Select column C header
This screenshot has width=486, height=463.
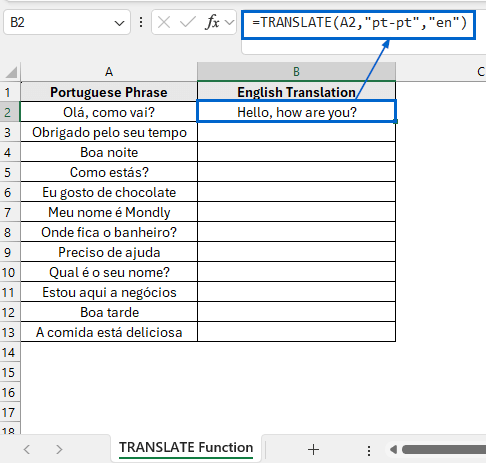pos(480,72)
